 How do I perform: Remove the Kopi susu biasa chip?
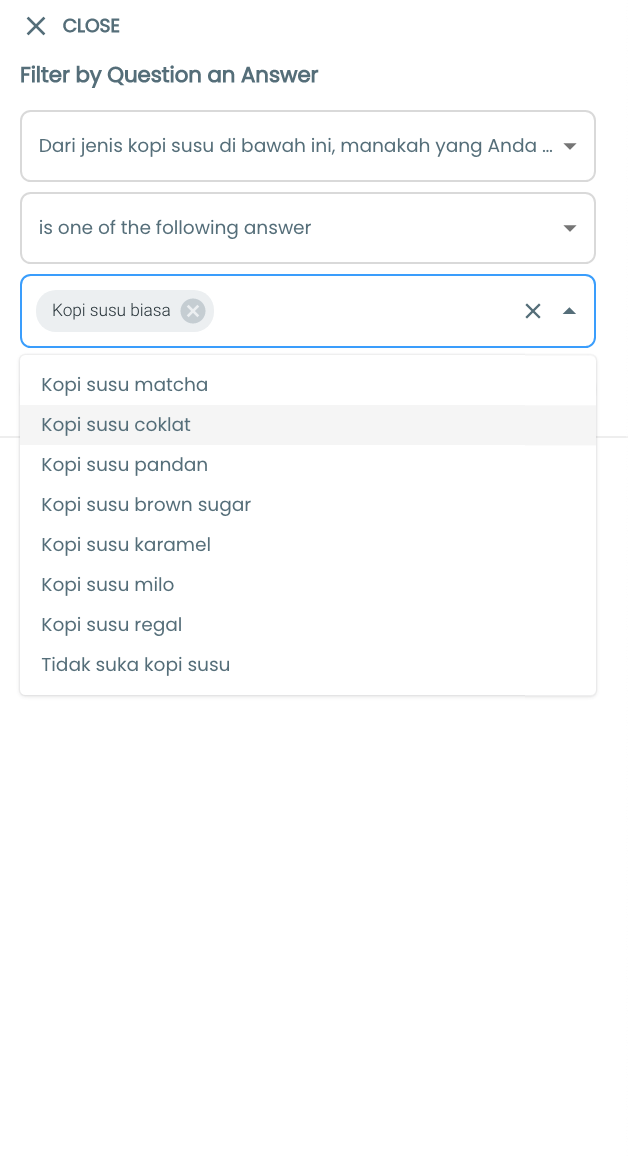tap(193, 311)
